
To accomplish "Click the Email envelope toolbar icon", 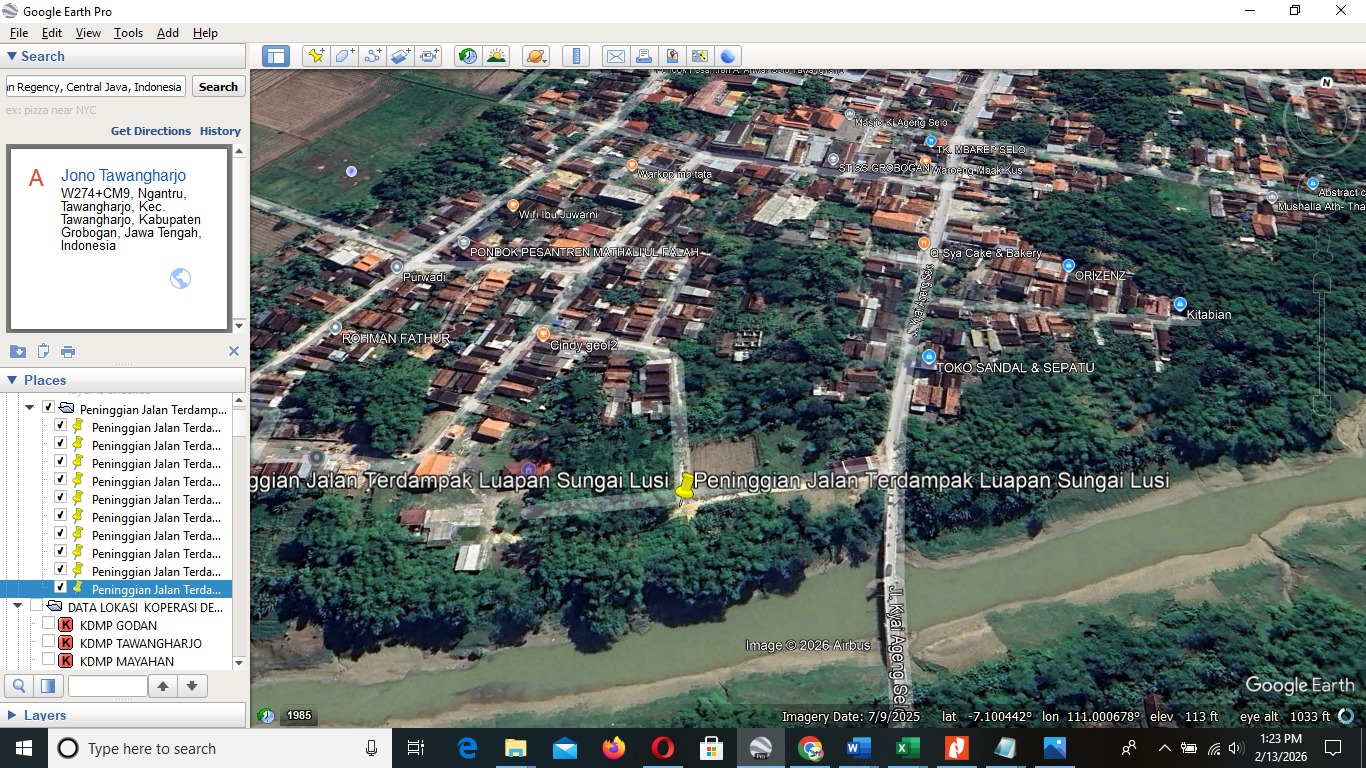I will click(x=615, y=56).
